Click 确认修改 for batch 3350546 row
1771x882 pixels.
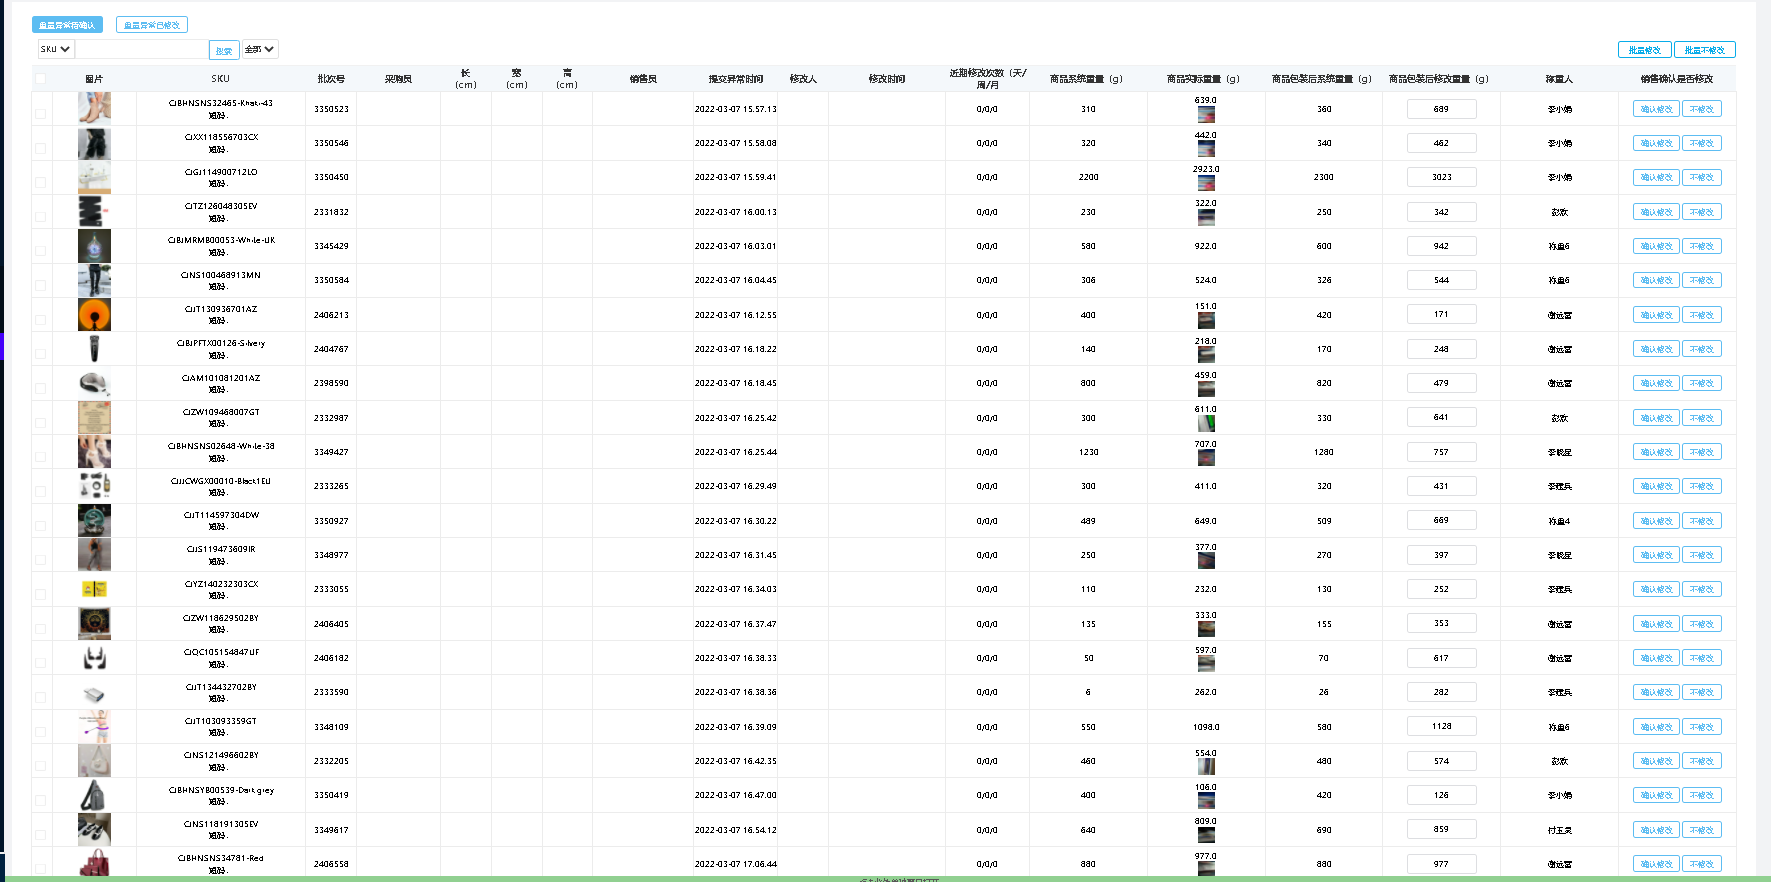(x=1655, y=143)
